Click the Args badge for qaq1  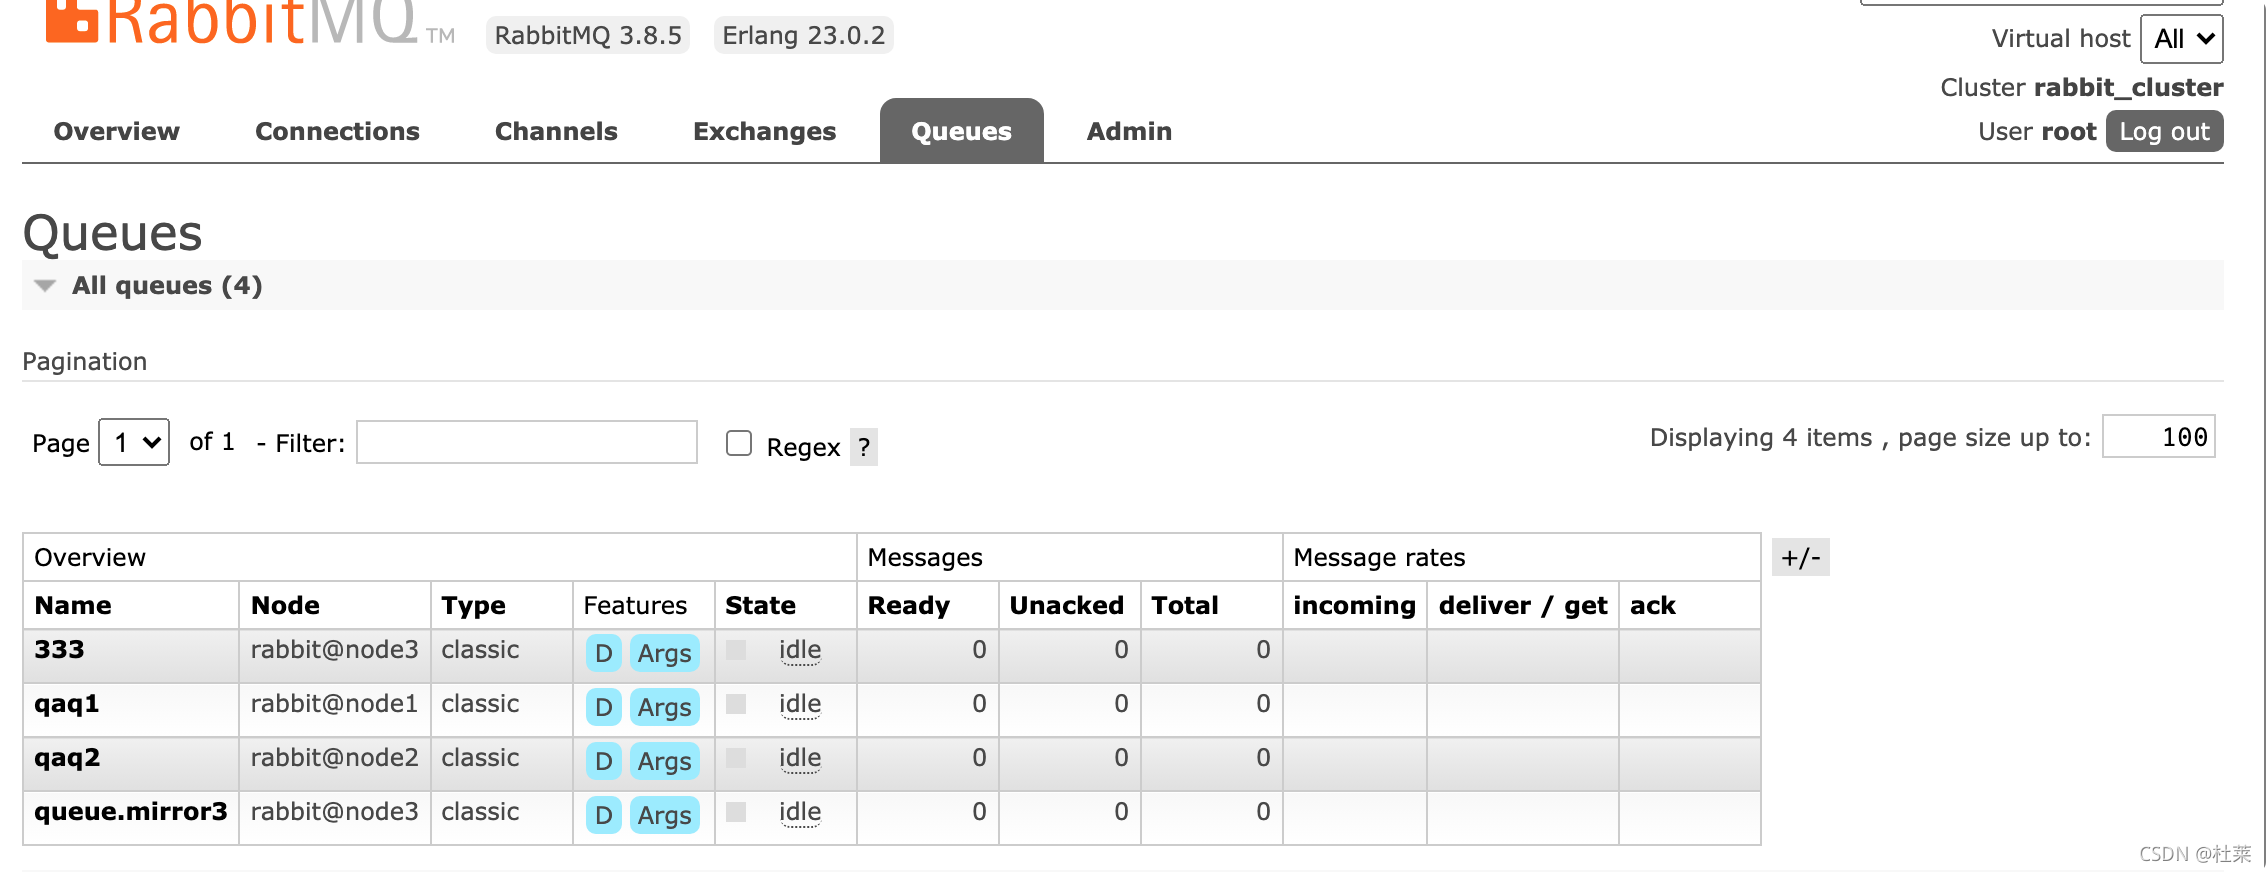click(x=664, y=707)
